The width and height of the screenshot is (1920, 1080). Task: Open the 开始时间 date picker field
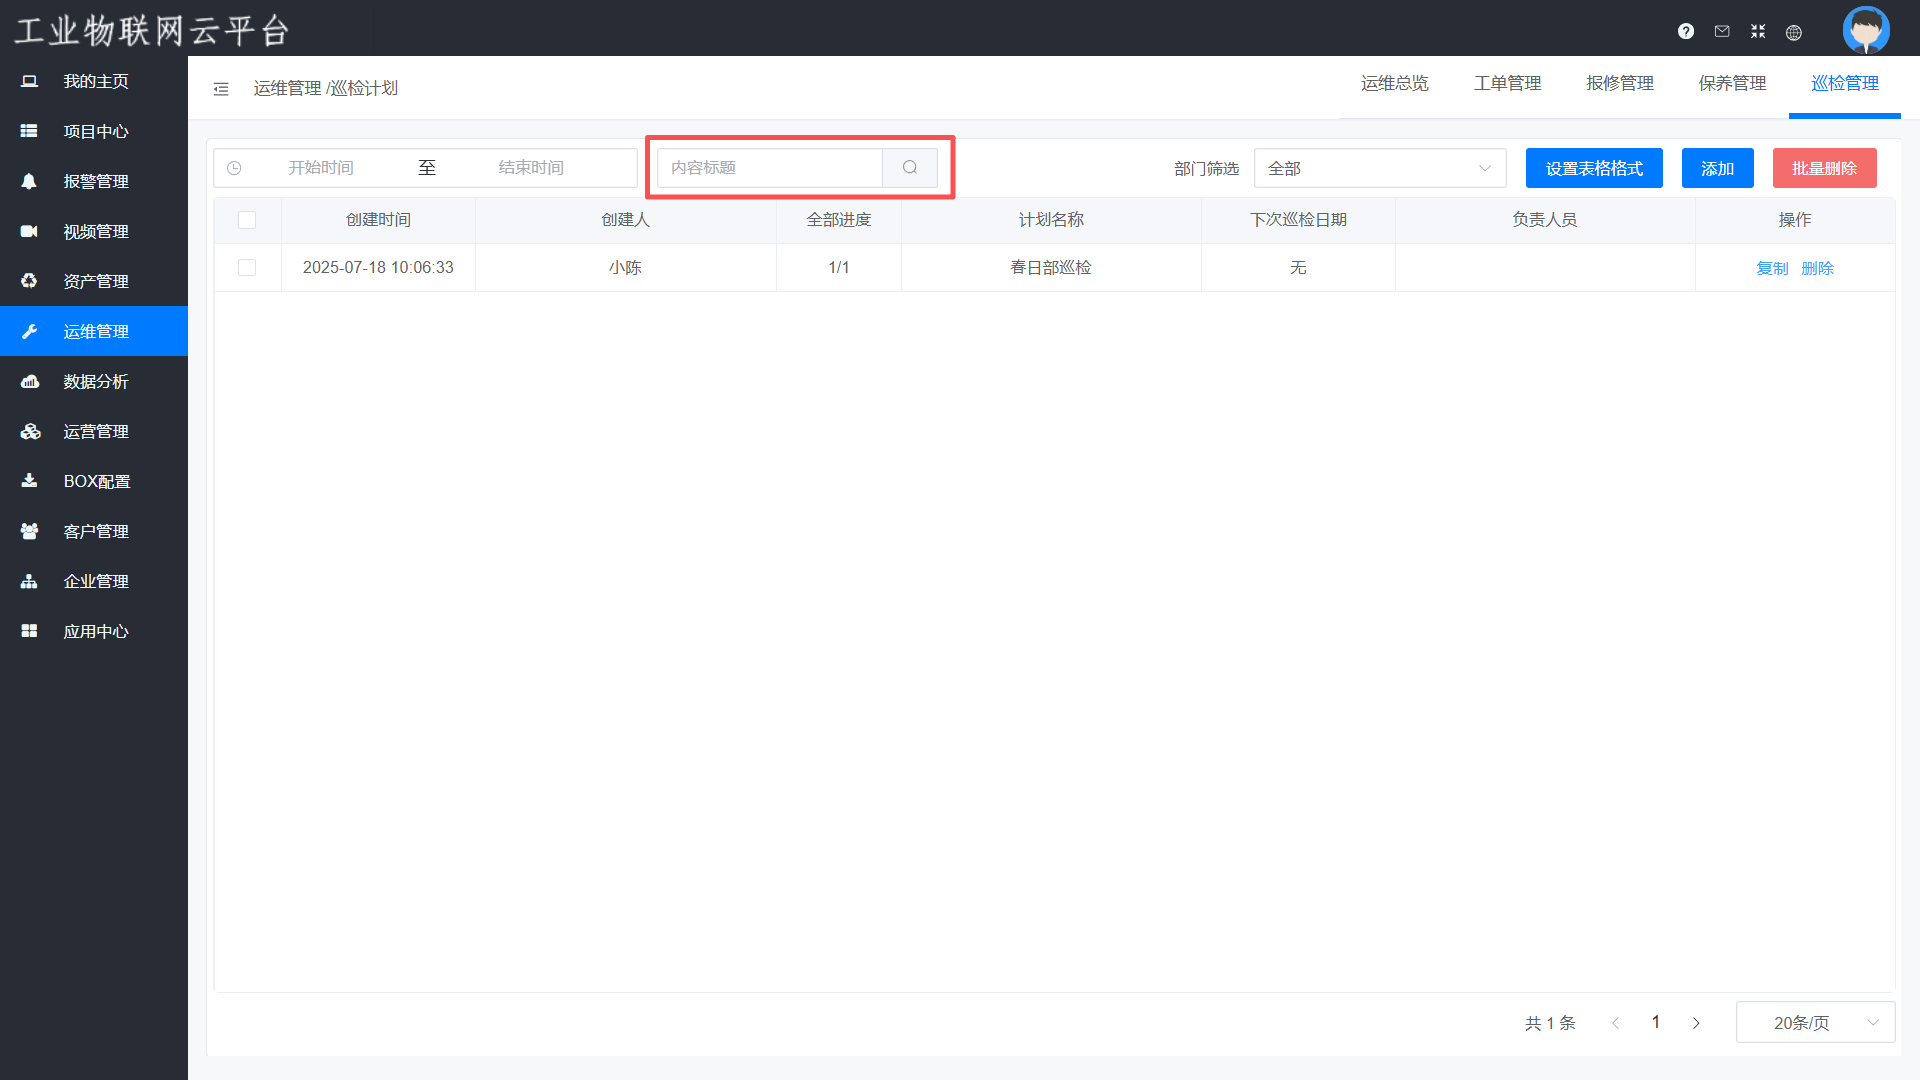click(x=321, y=168)
